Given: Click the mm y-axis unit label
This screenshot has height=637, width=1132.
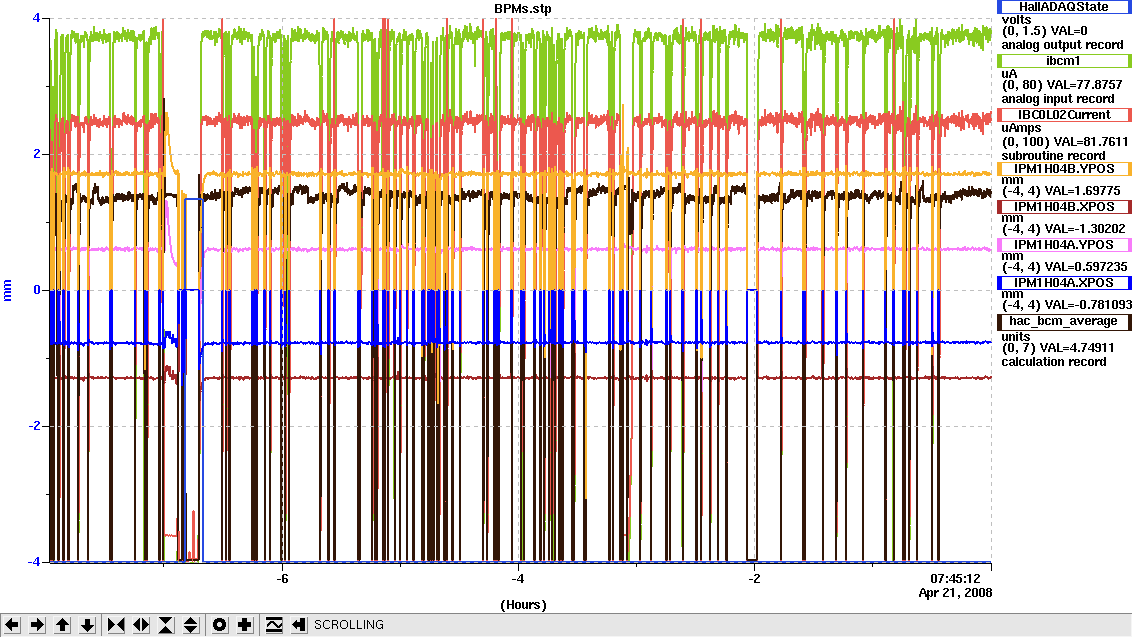Looking at the screenshot, I should [8, 290].
